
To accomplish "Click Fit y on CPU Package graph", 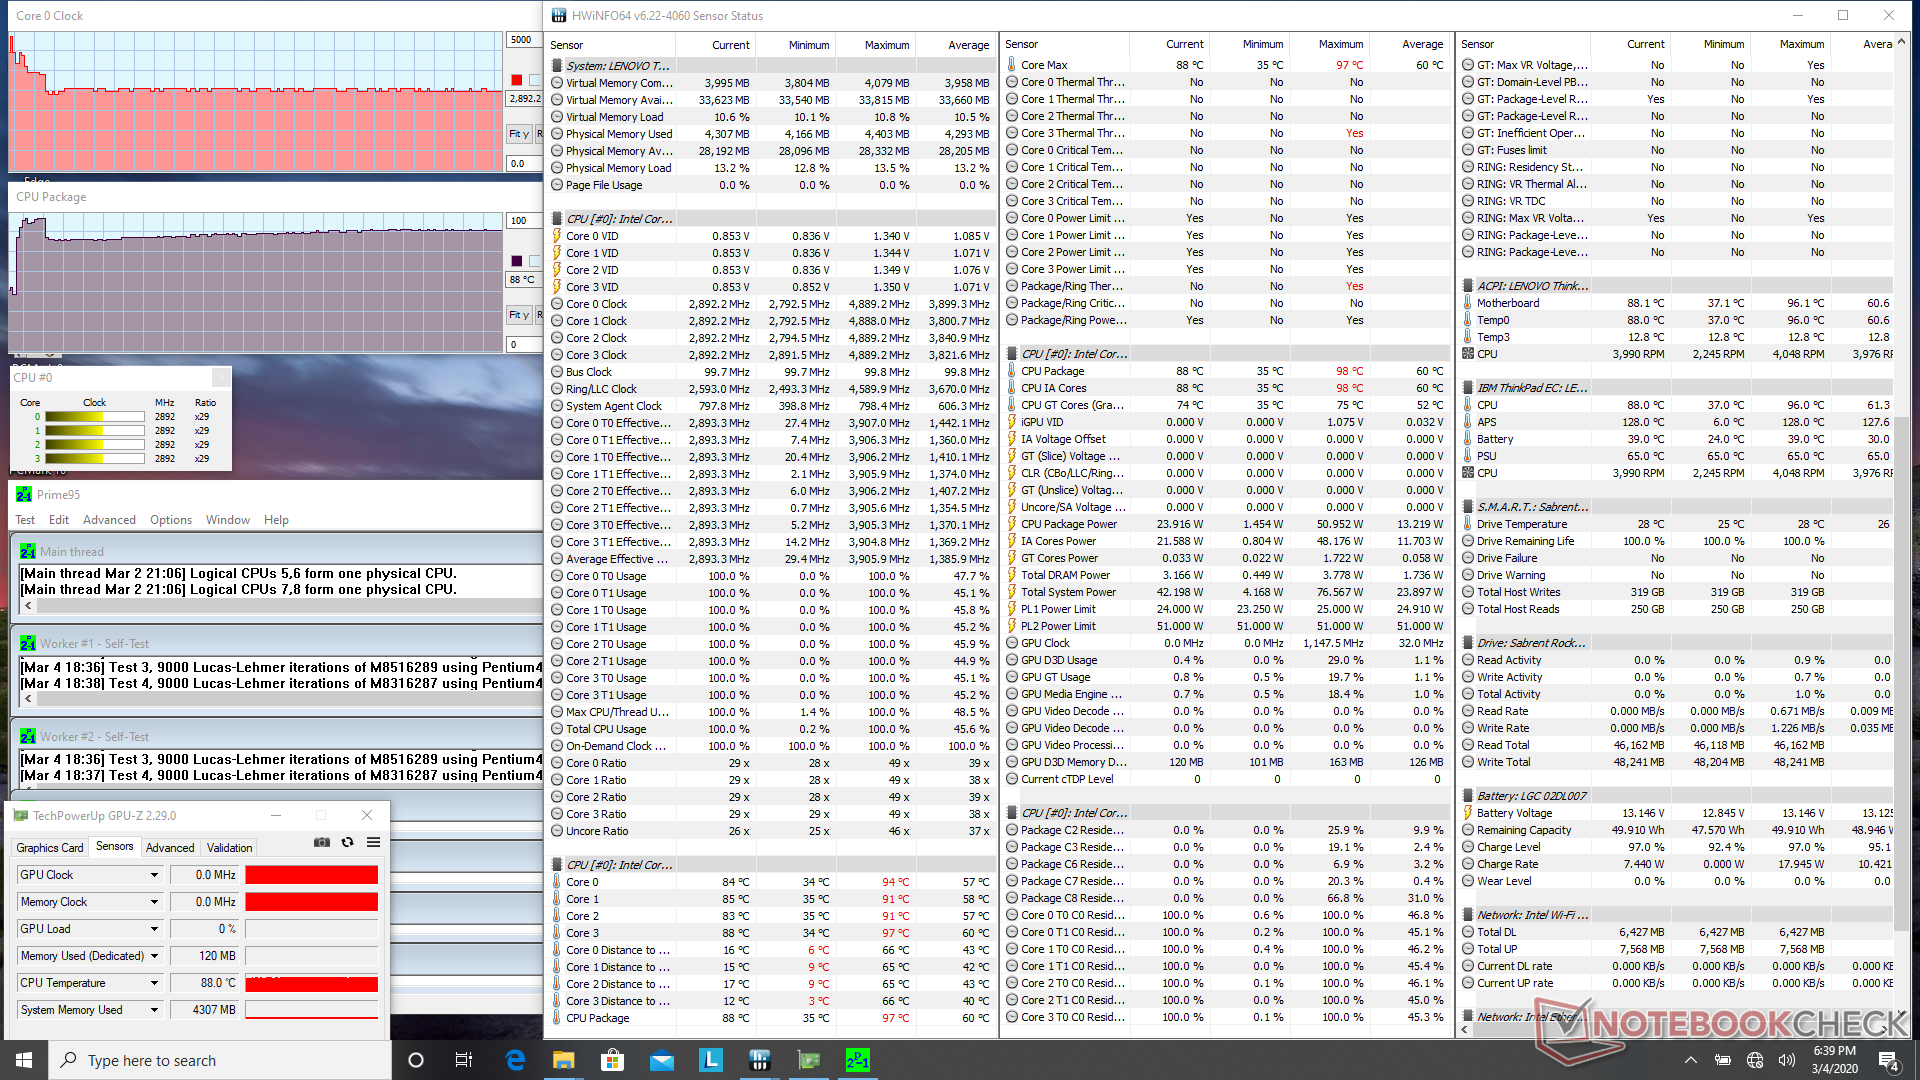I will [518, 315].
